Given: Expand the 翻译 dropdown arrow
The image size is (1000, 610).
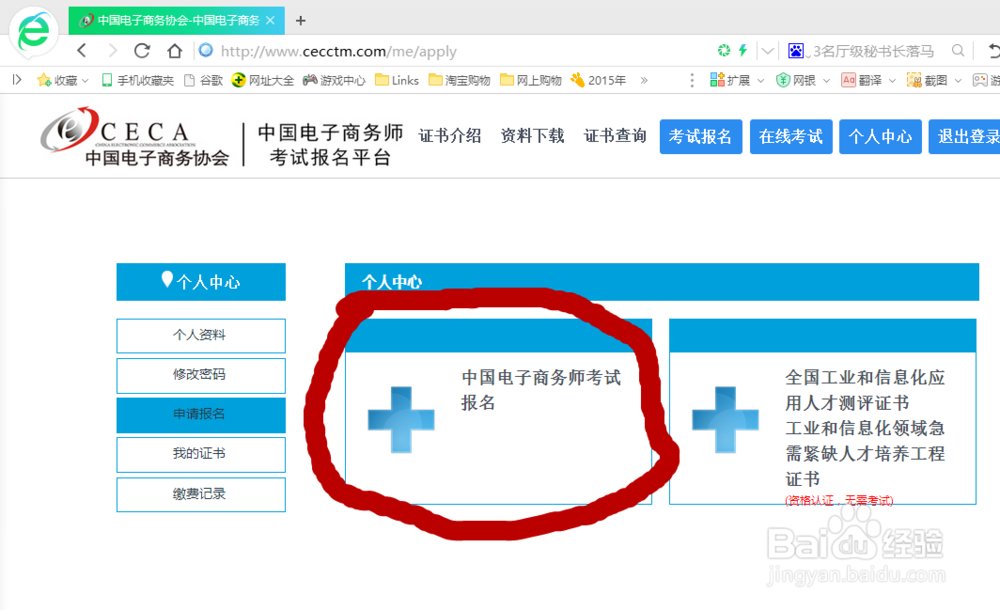Looking at the screenshot, I should pos(892,80).
